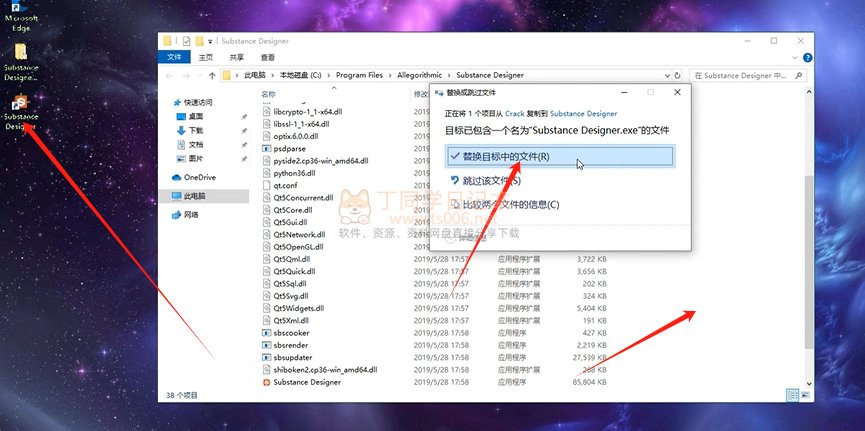Viewport: 865px width, 431px height.
Task: Expand the chevron after 此电脑 in breadcrumb
Action: tap(273, 75)
